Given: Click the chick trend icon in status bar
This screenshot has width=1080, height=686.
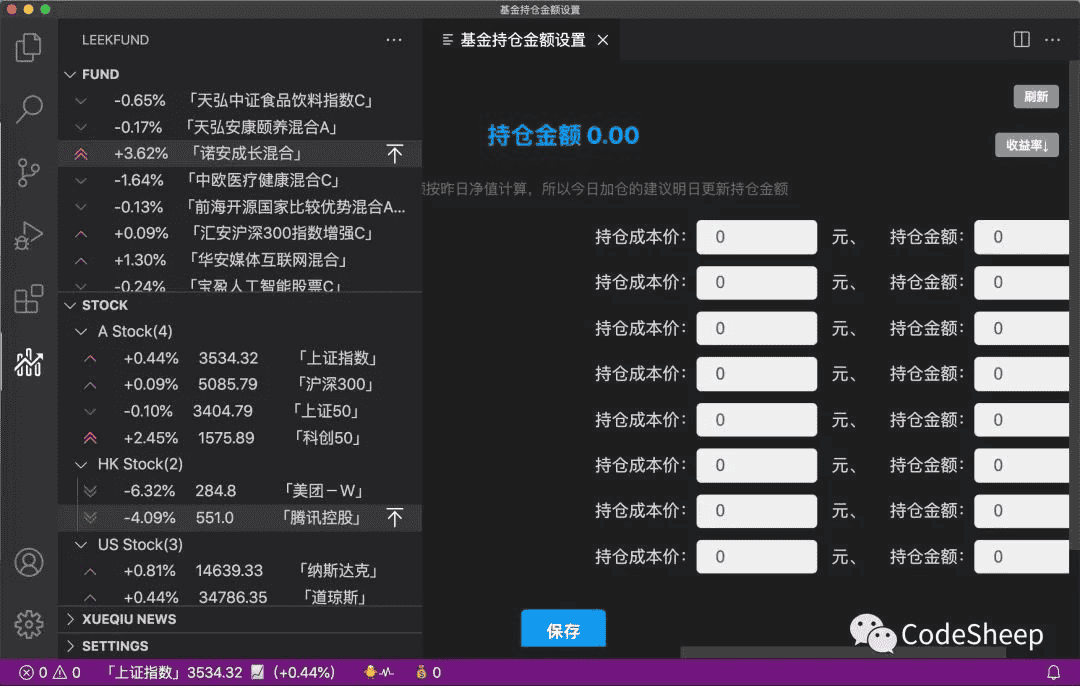Looking at the screenshot, I should coord(378,672).
